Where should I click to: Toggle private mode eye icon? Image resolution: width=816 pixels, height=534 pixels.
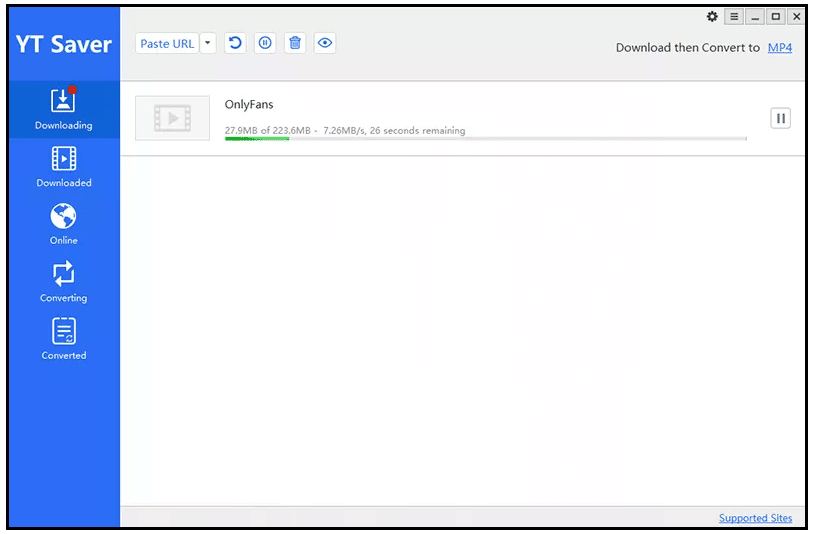coord(324,43)
